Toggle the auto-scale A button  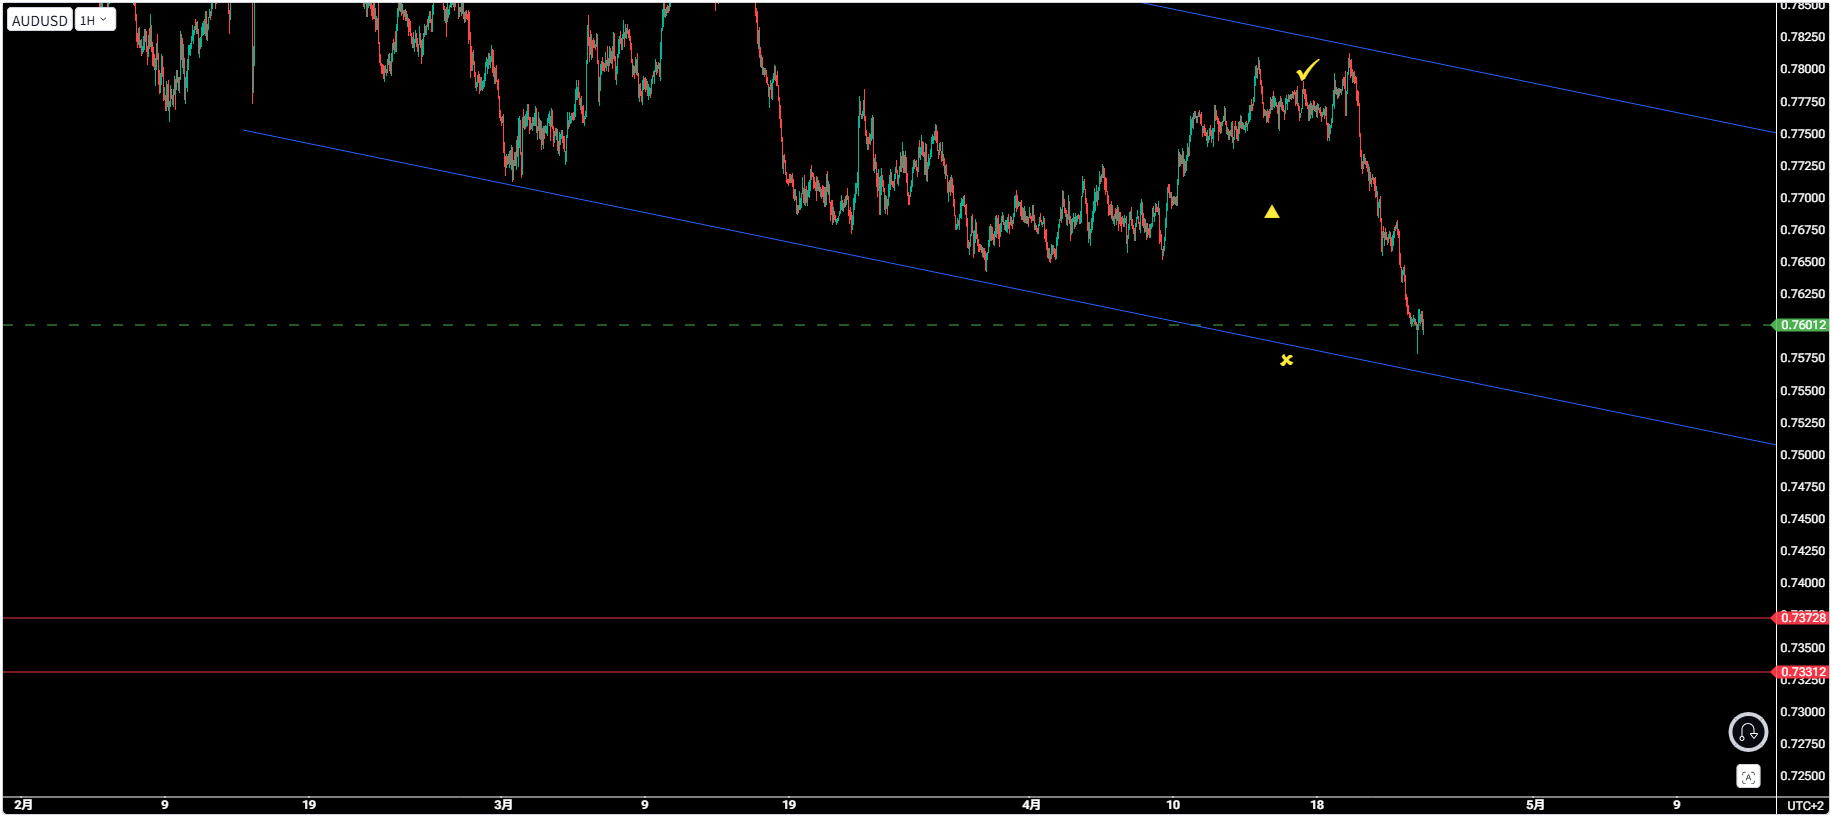point(1748,777)
